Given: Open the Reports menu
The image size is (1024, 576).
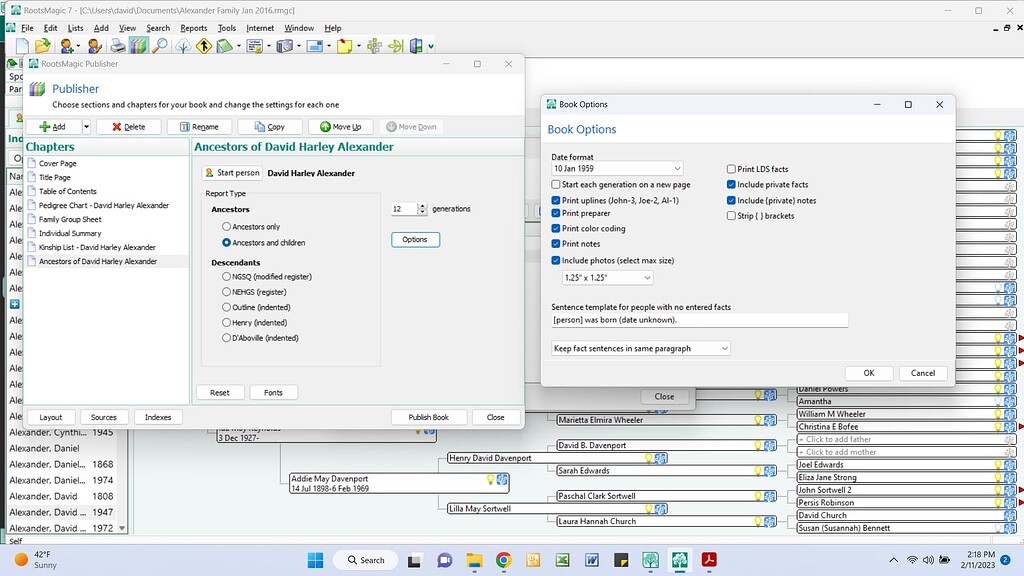Looking at the screenshot, I should [194, 28].
